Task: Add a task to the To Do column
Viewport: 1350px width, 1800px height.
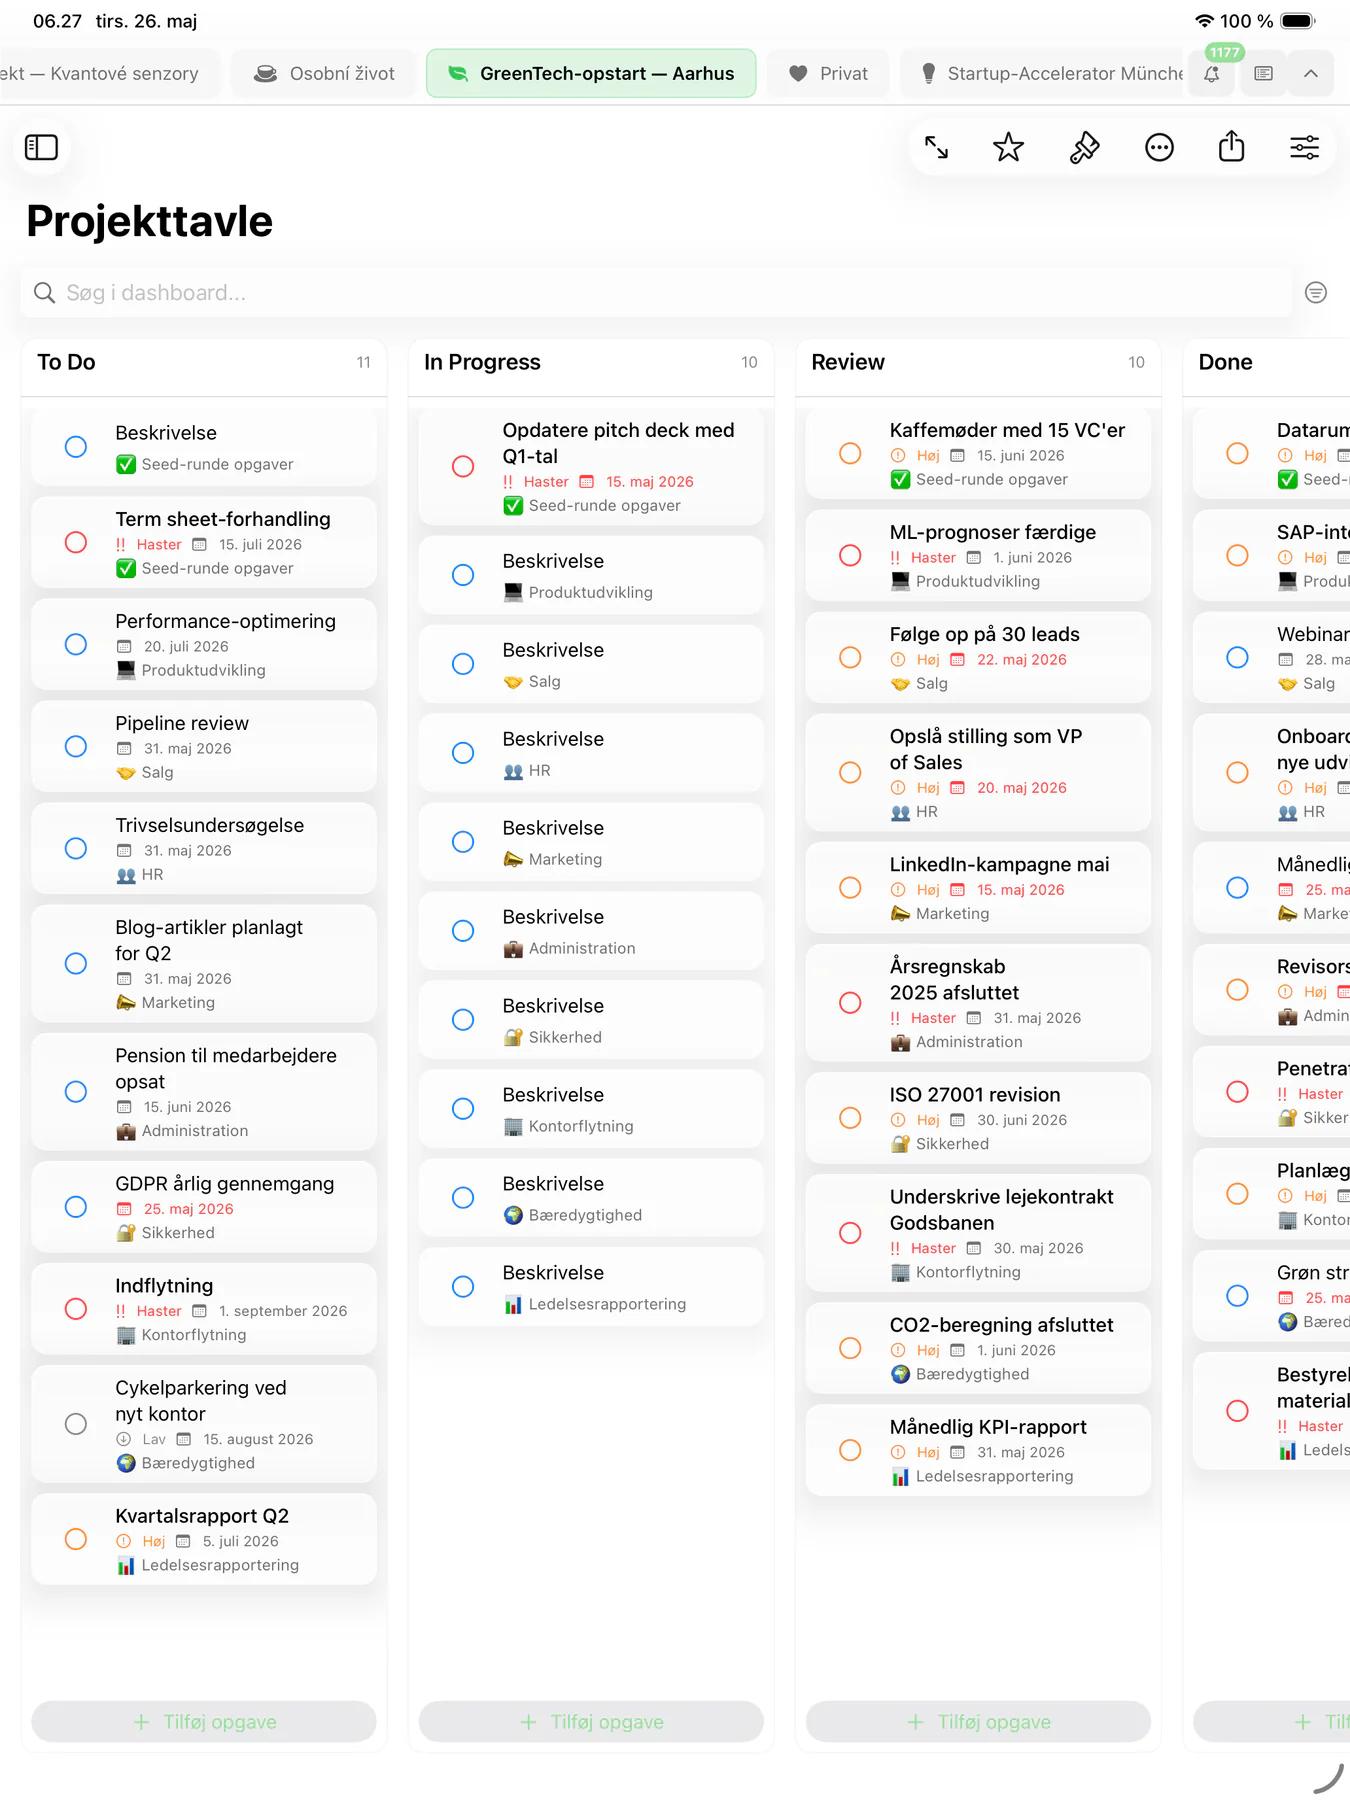Action: pos(204,1721)
